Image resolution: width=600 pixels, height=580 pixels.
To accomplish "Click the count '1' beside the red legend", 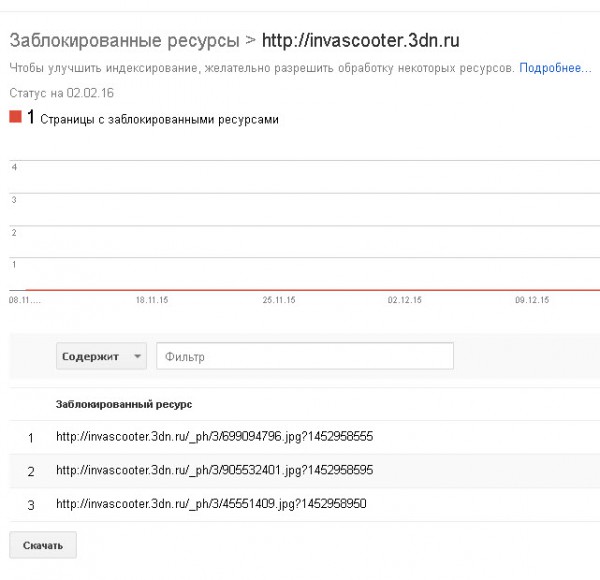I will point(31,117).
